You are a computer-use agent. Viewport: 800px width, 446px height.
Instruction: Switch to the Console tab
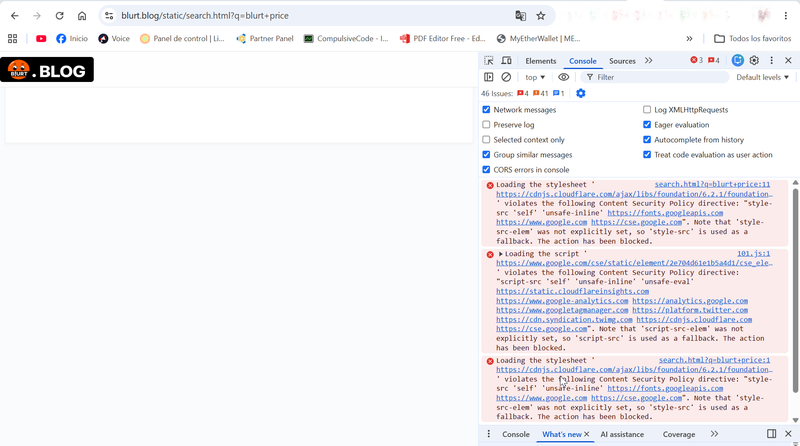click(583, 61)
